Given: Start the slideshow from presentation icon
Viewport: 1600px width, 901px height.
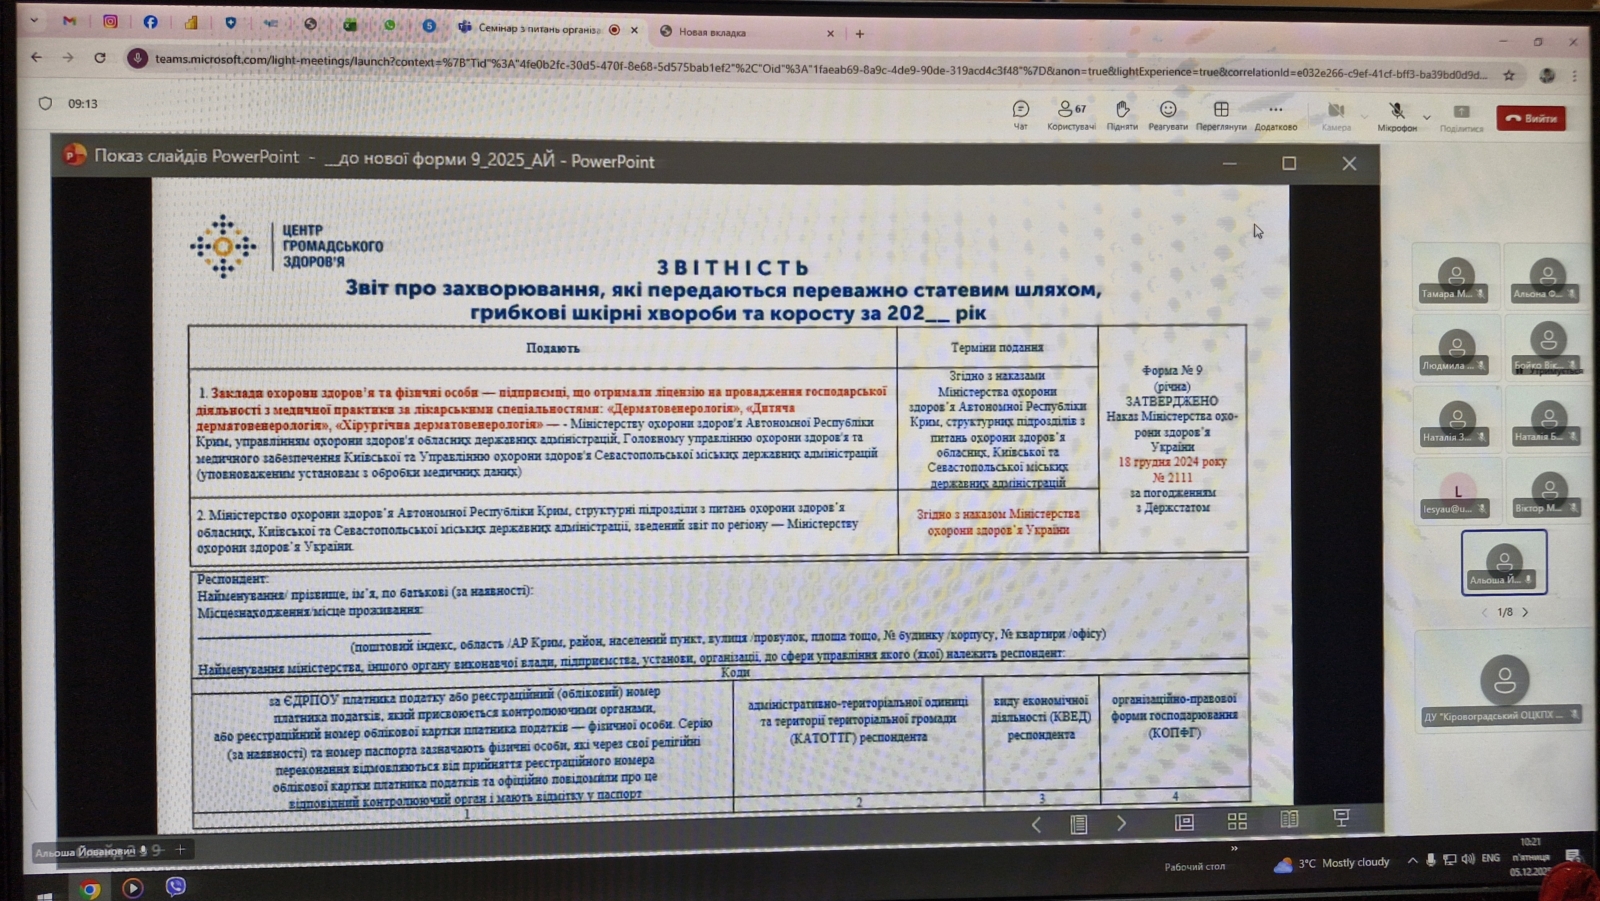Looking at the screenshot, I should (x=1342, y=818).
